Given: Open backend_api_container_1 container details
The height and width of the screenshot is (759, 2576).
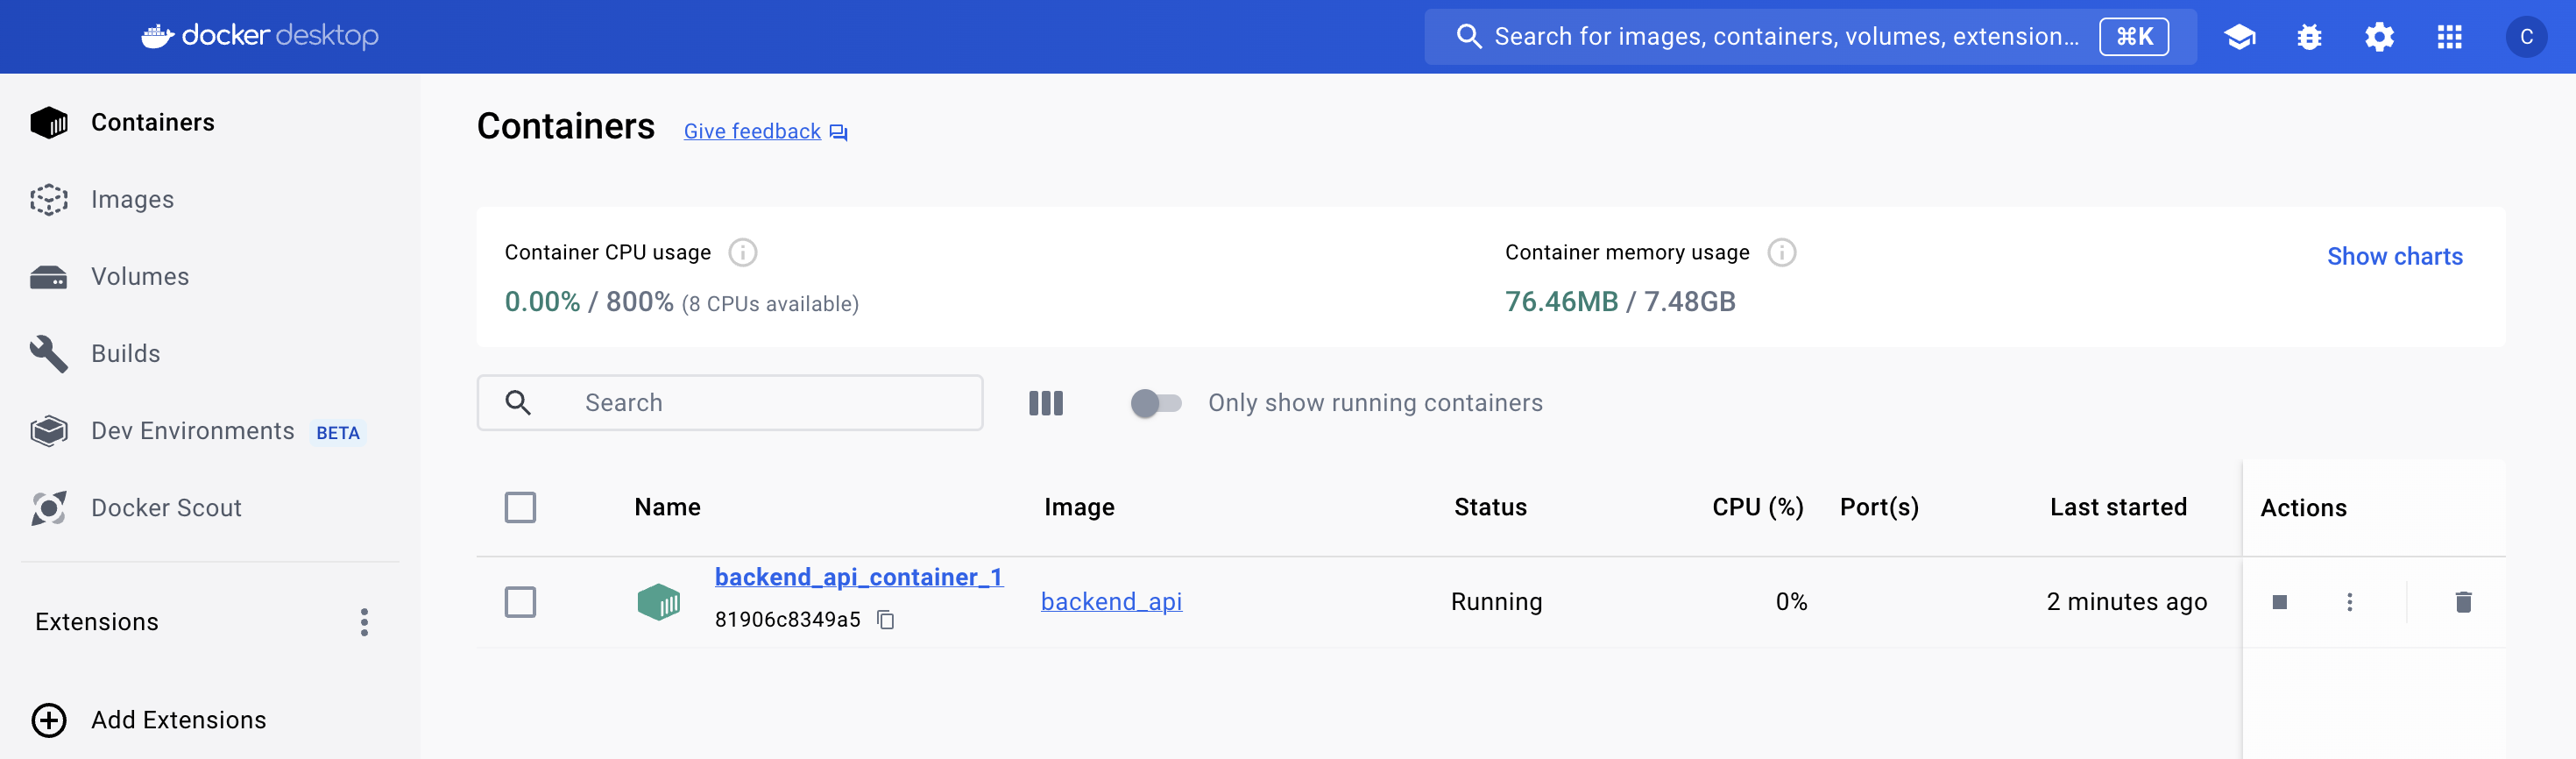Looking at the screenshot, I should pyautogui.click(x=858, y=577).
